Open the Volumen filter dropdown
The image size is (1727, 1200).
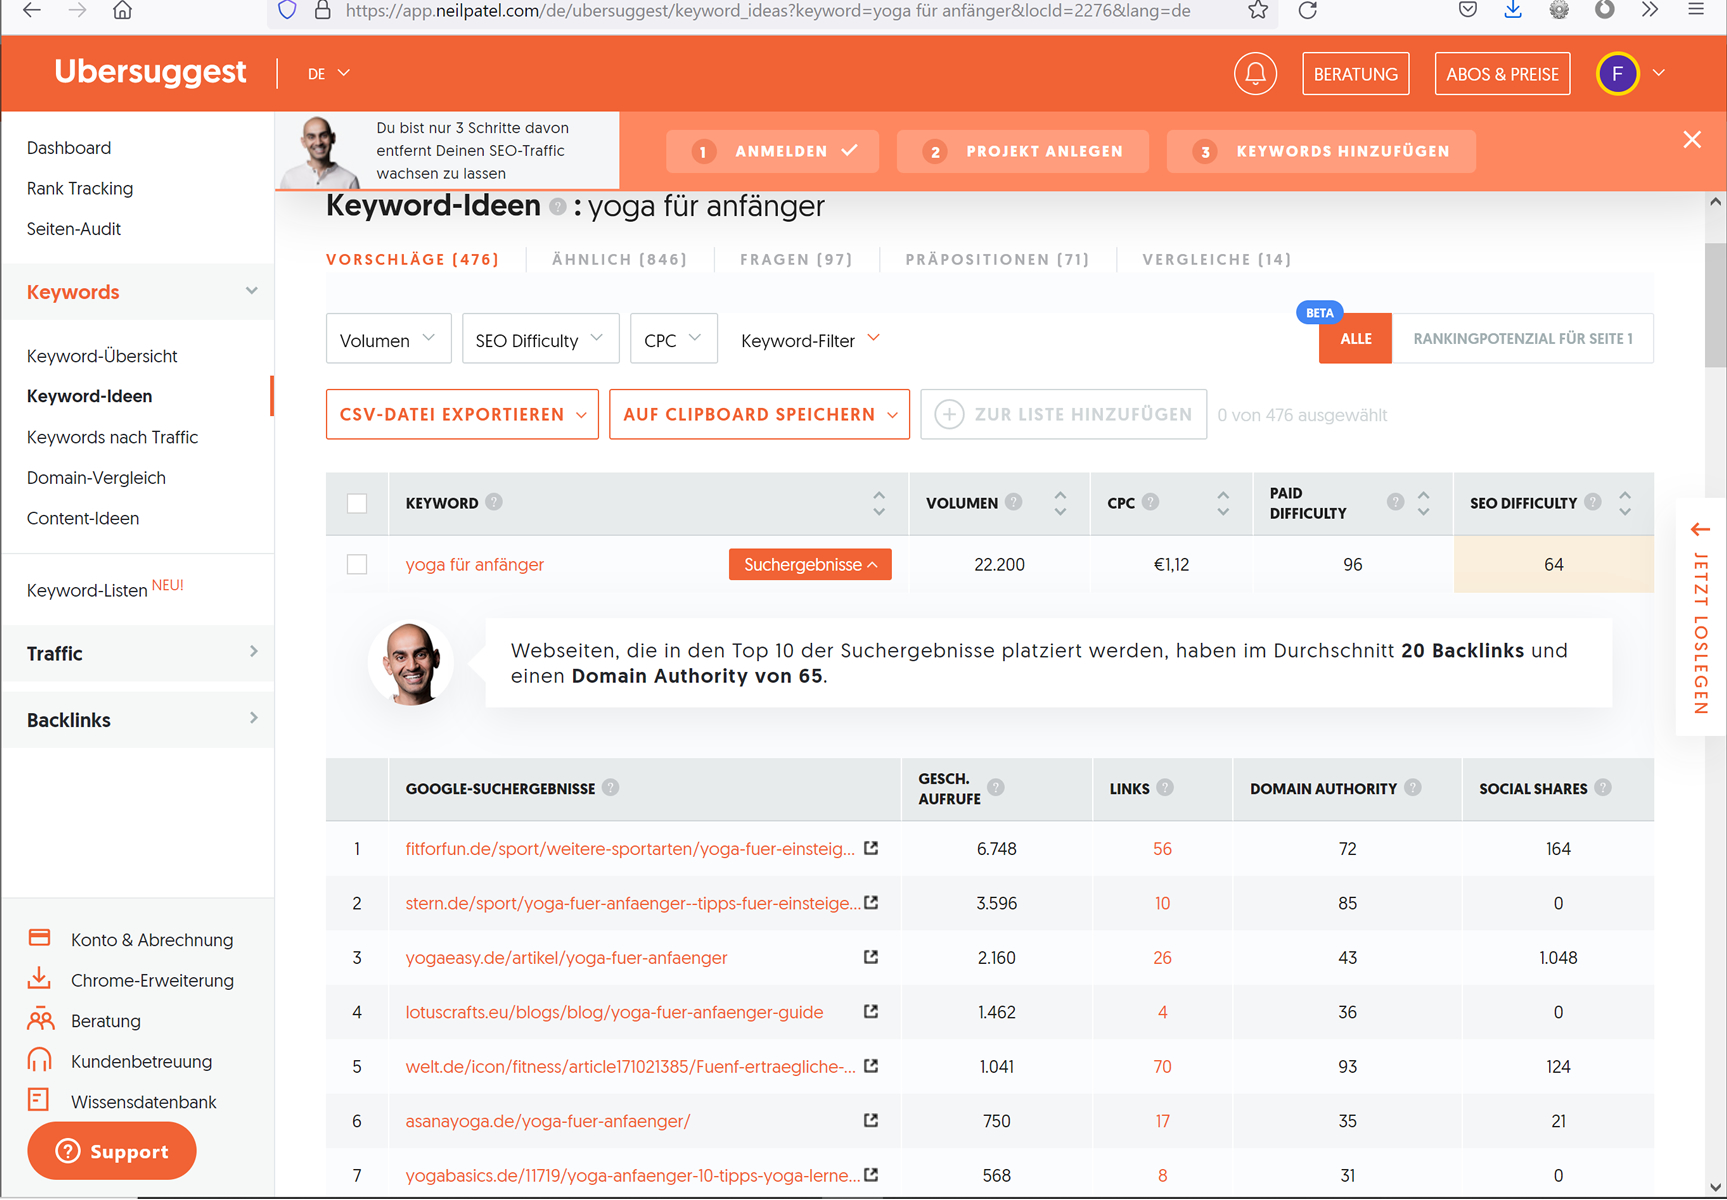[x=388, y=339]
